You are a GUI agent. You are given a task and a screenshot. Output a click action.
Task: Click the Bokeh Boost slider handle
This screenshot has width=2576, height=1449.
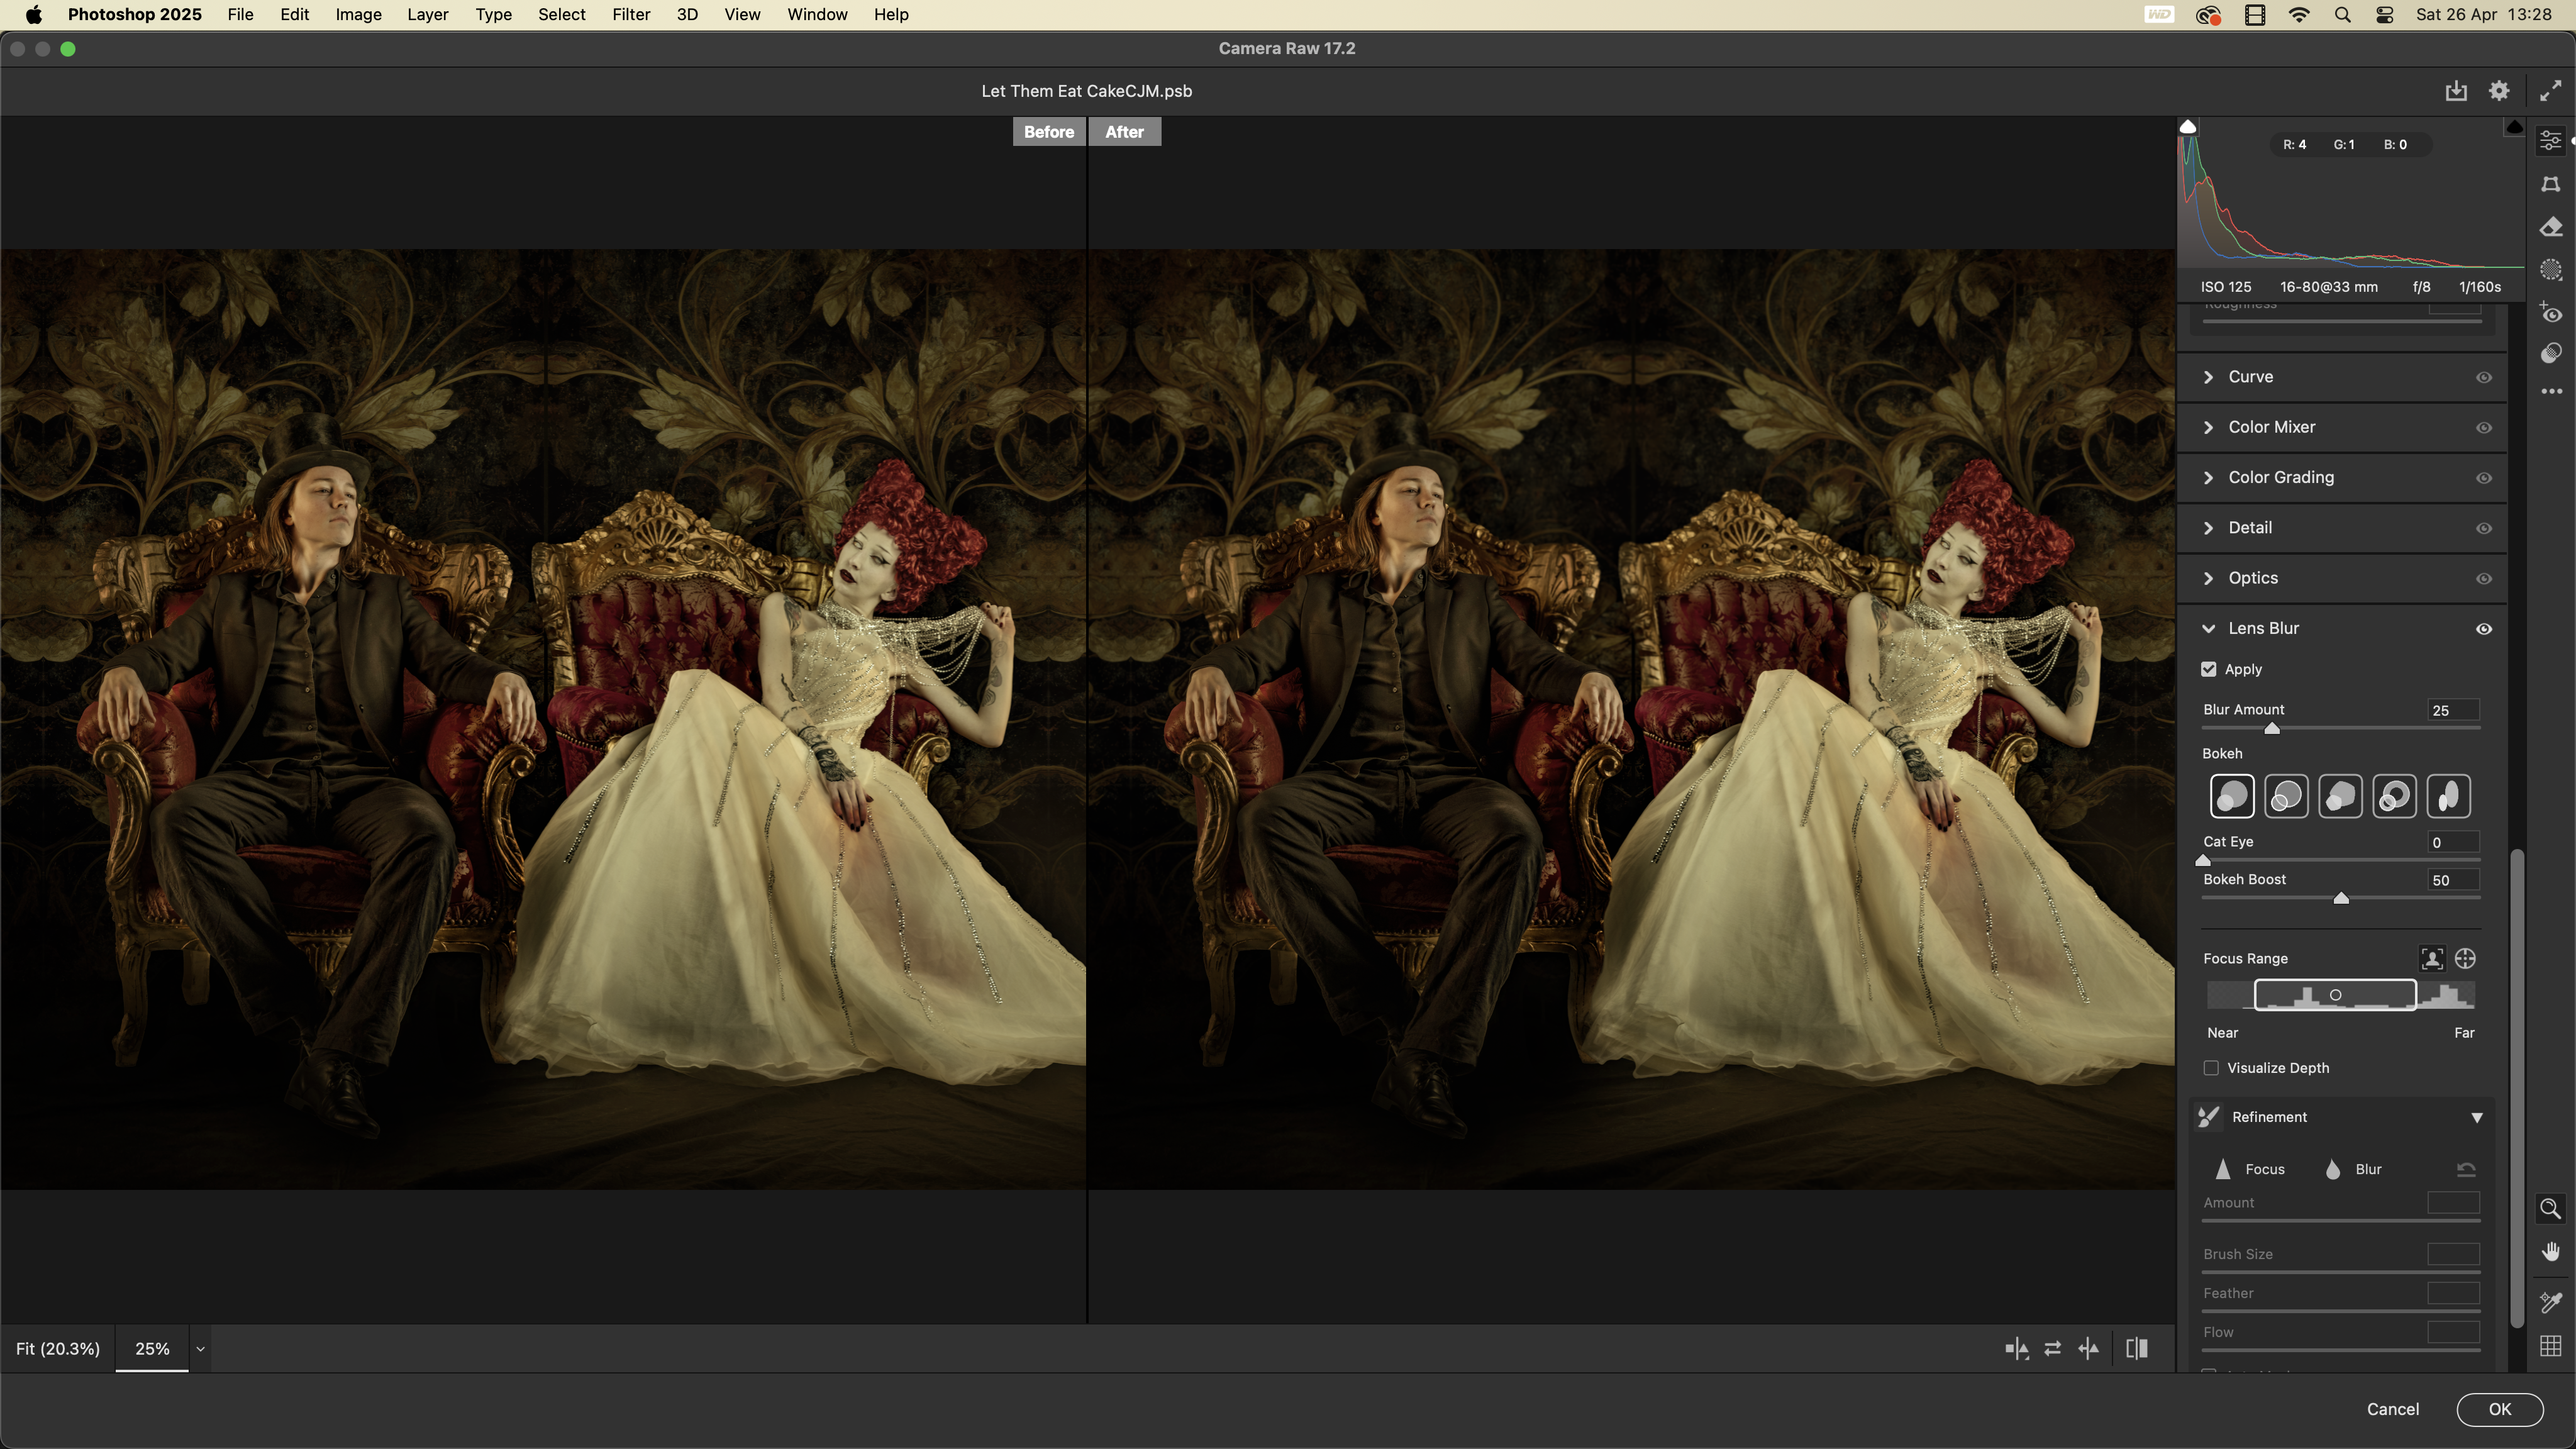tap(2341, 898)
